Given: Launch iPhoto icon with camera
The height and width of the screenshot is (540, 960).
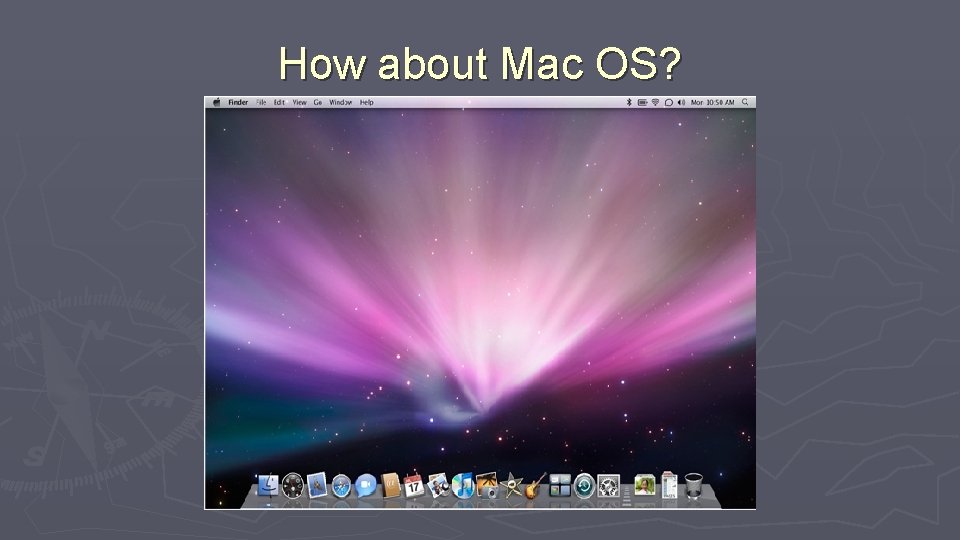Looking at the screenshot, I should pyautogui.click(x=487, y=485).
